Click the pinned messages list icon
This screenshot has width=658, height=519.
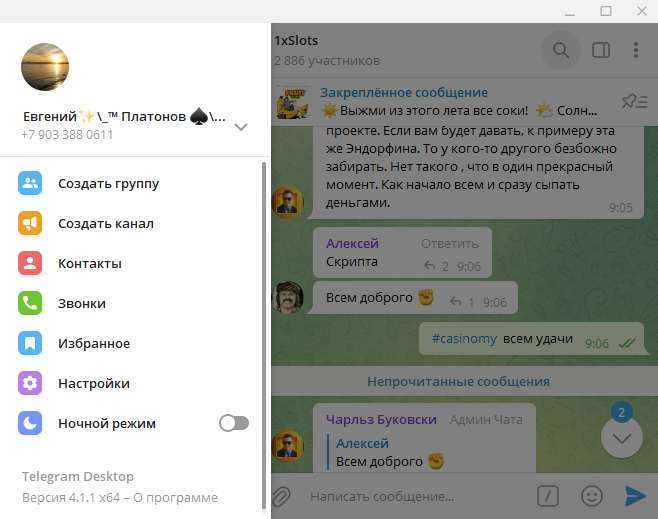[634, 101]
